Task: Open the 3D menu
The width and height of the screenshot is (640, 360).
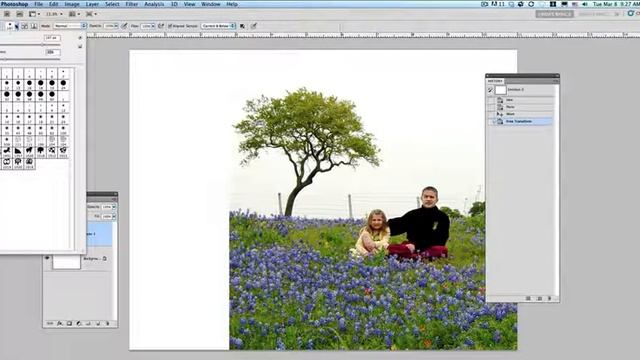Action: pos(174,4)
